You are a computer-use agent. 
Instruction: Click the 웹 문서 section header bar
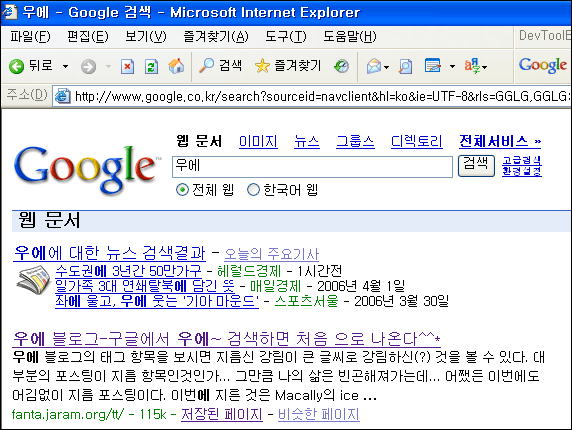point(291,221)
